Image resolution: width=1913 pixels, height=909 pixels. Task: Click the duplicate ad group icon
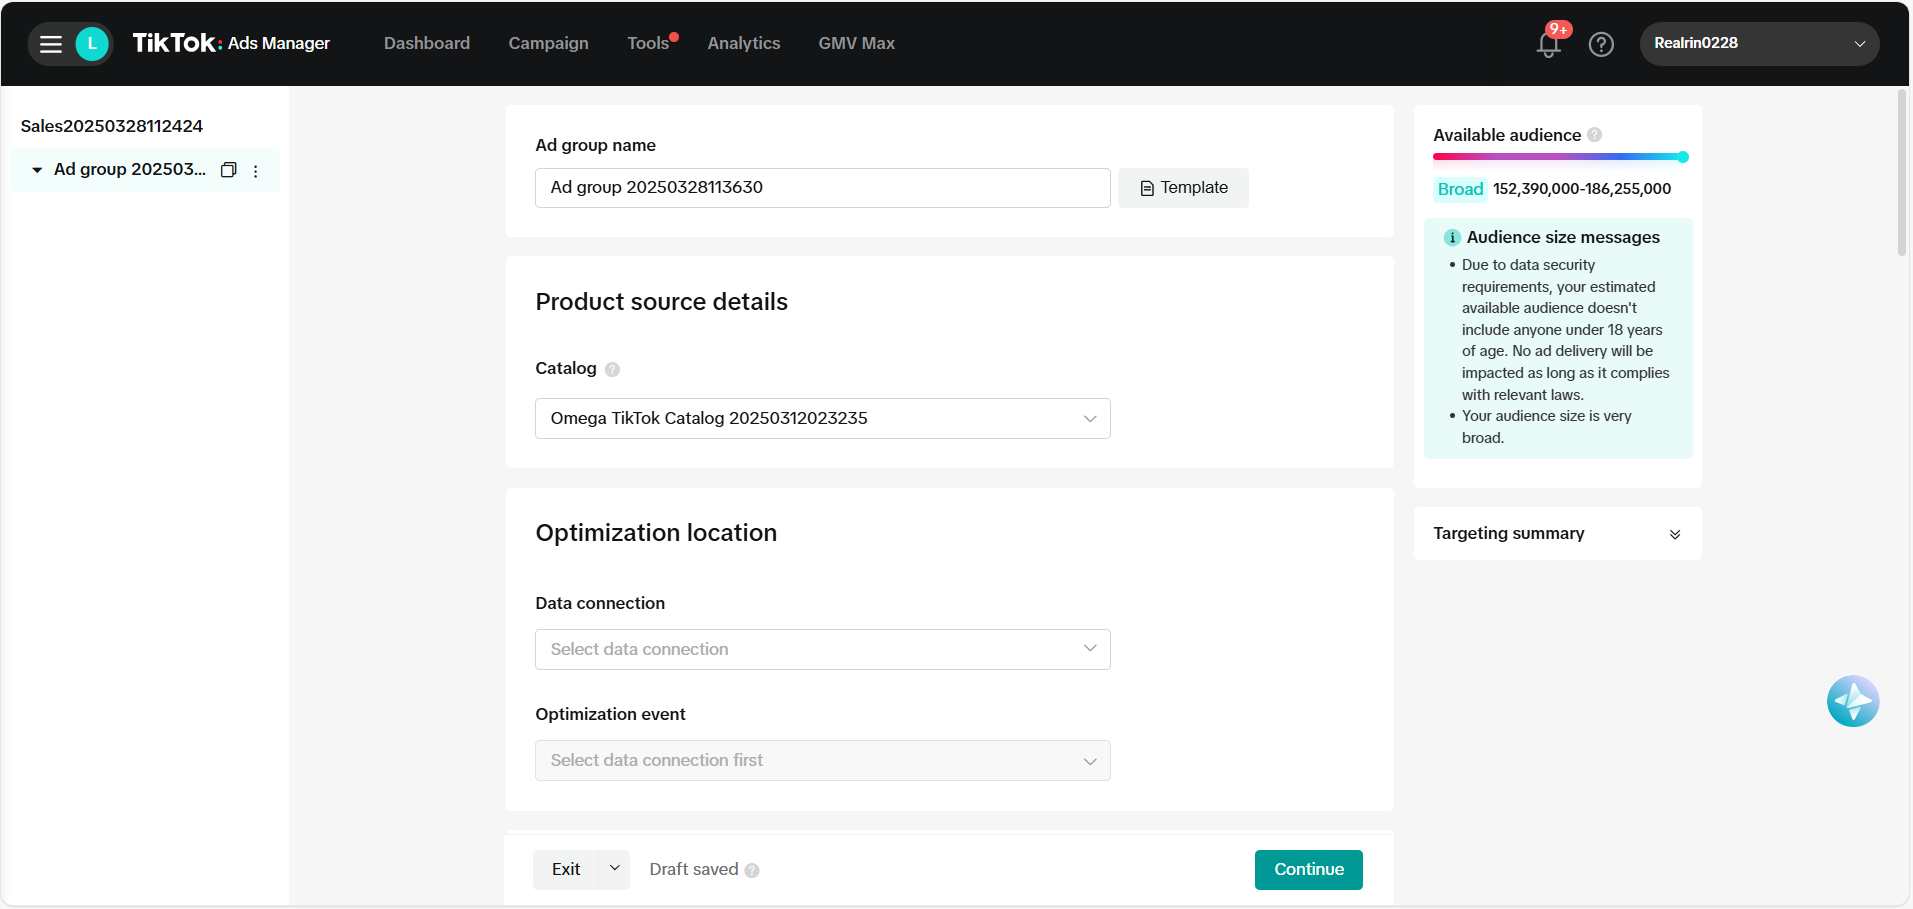tap(228, 170)
